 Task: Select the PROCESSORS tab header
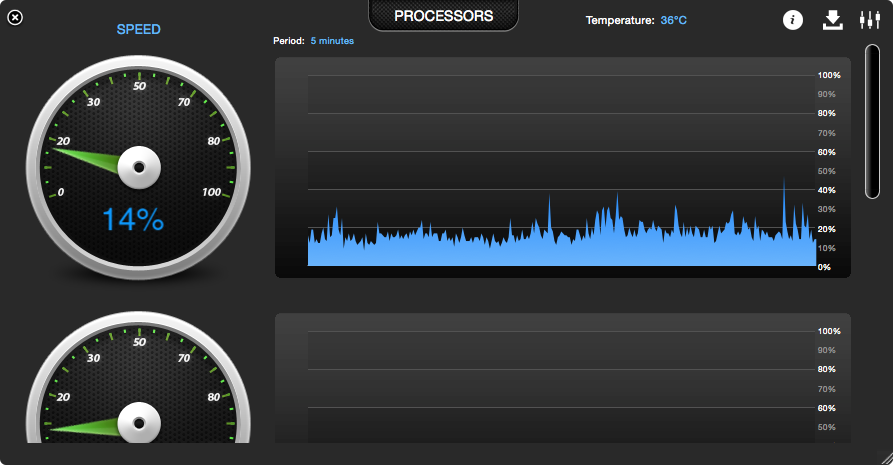click(444, 16)
